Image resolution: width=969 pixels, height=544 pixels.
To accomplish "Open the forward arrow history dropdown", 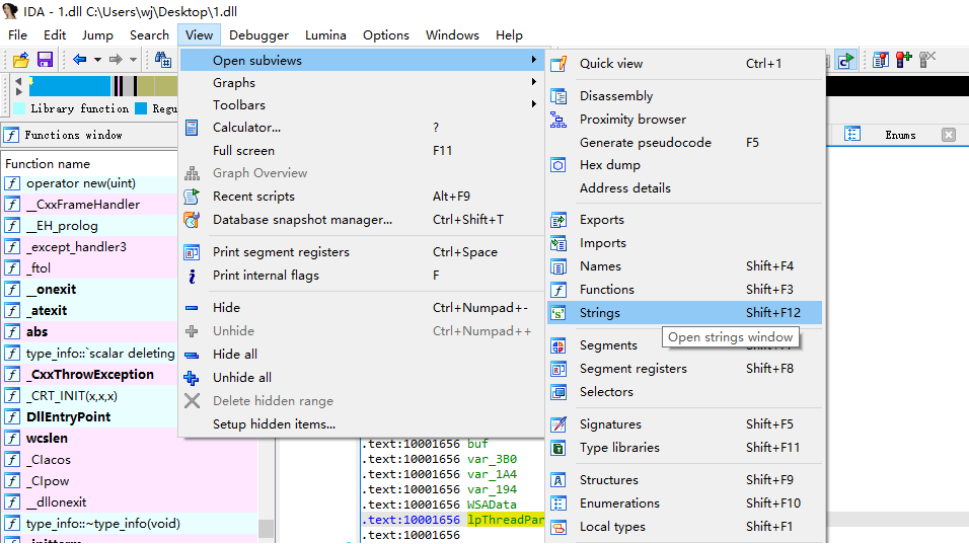I will point(133,60).
